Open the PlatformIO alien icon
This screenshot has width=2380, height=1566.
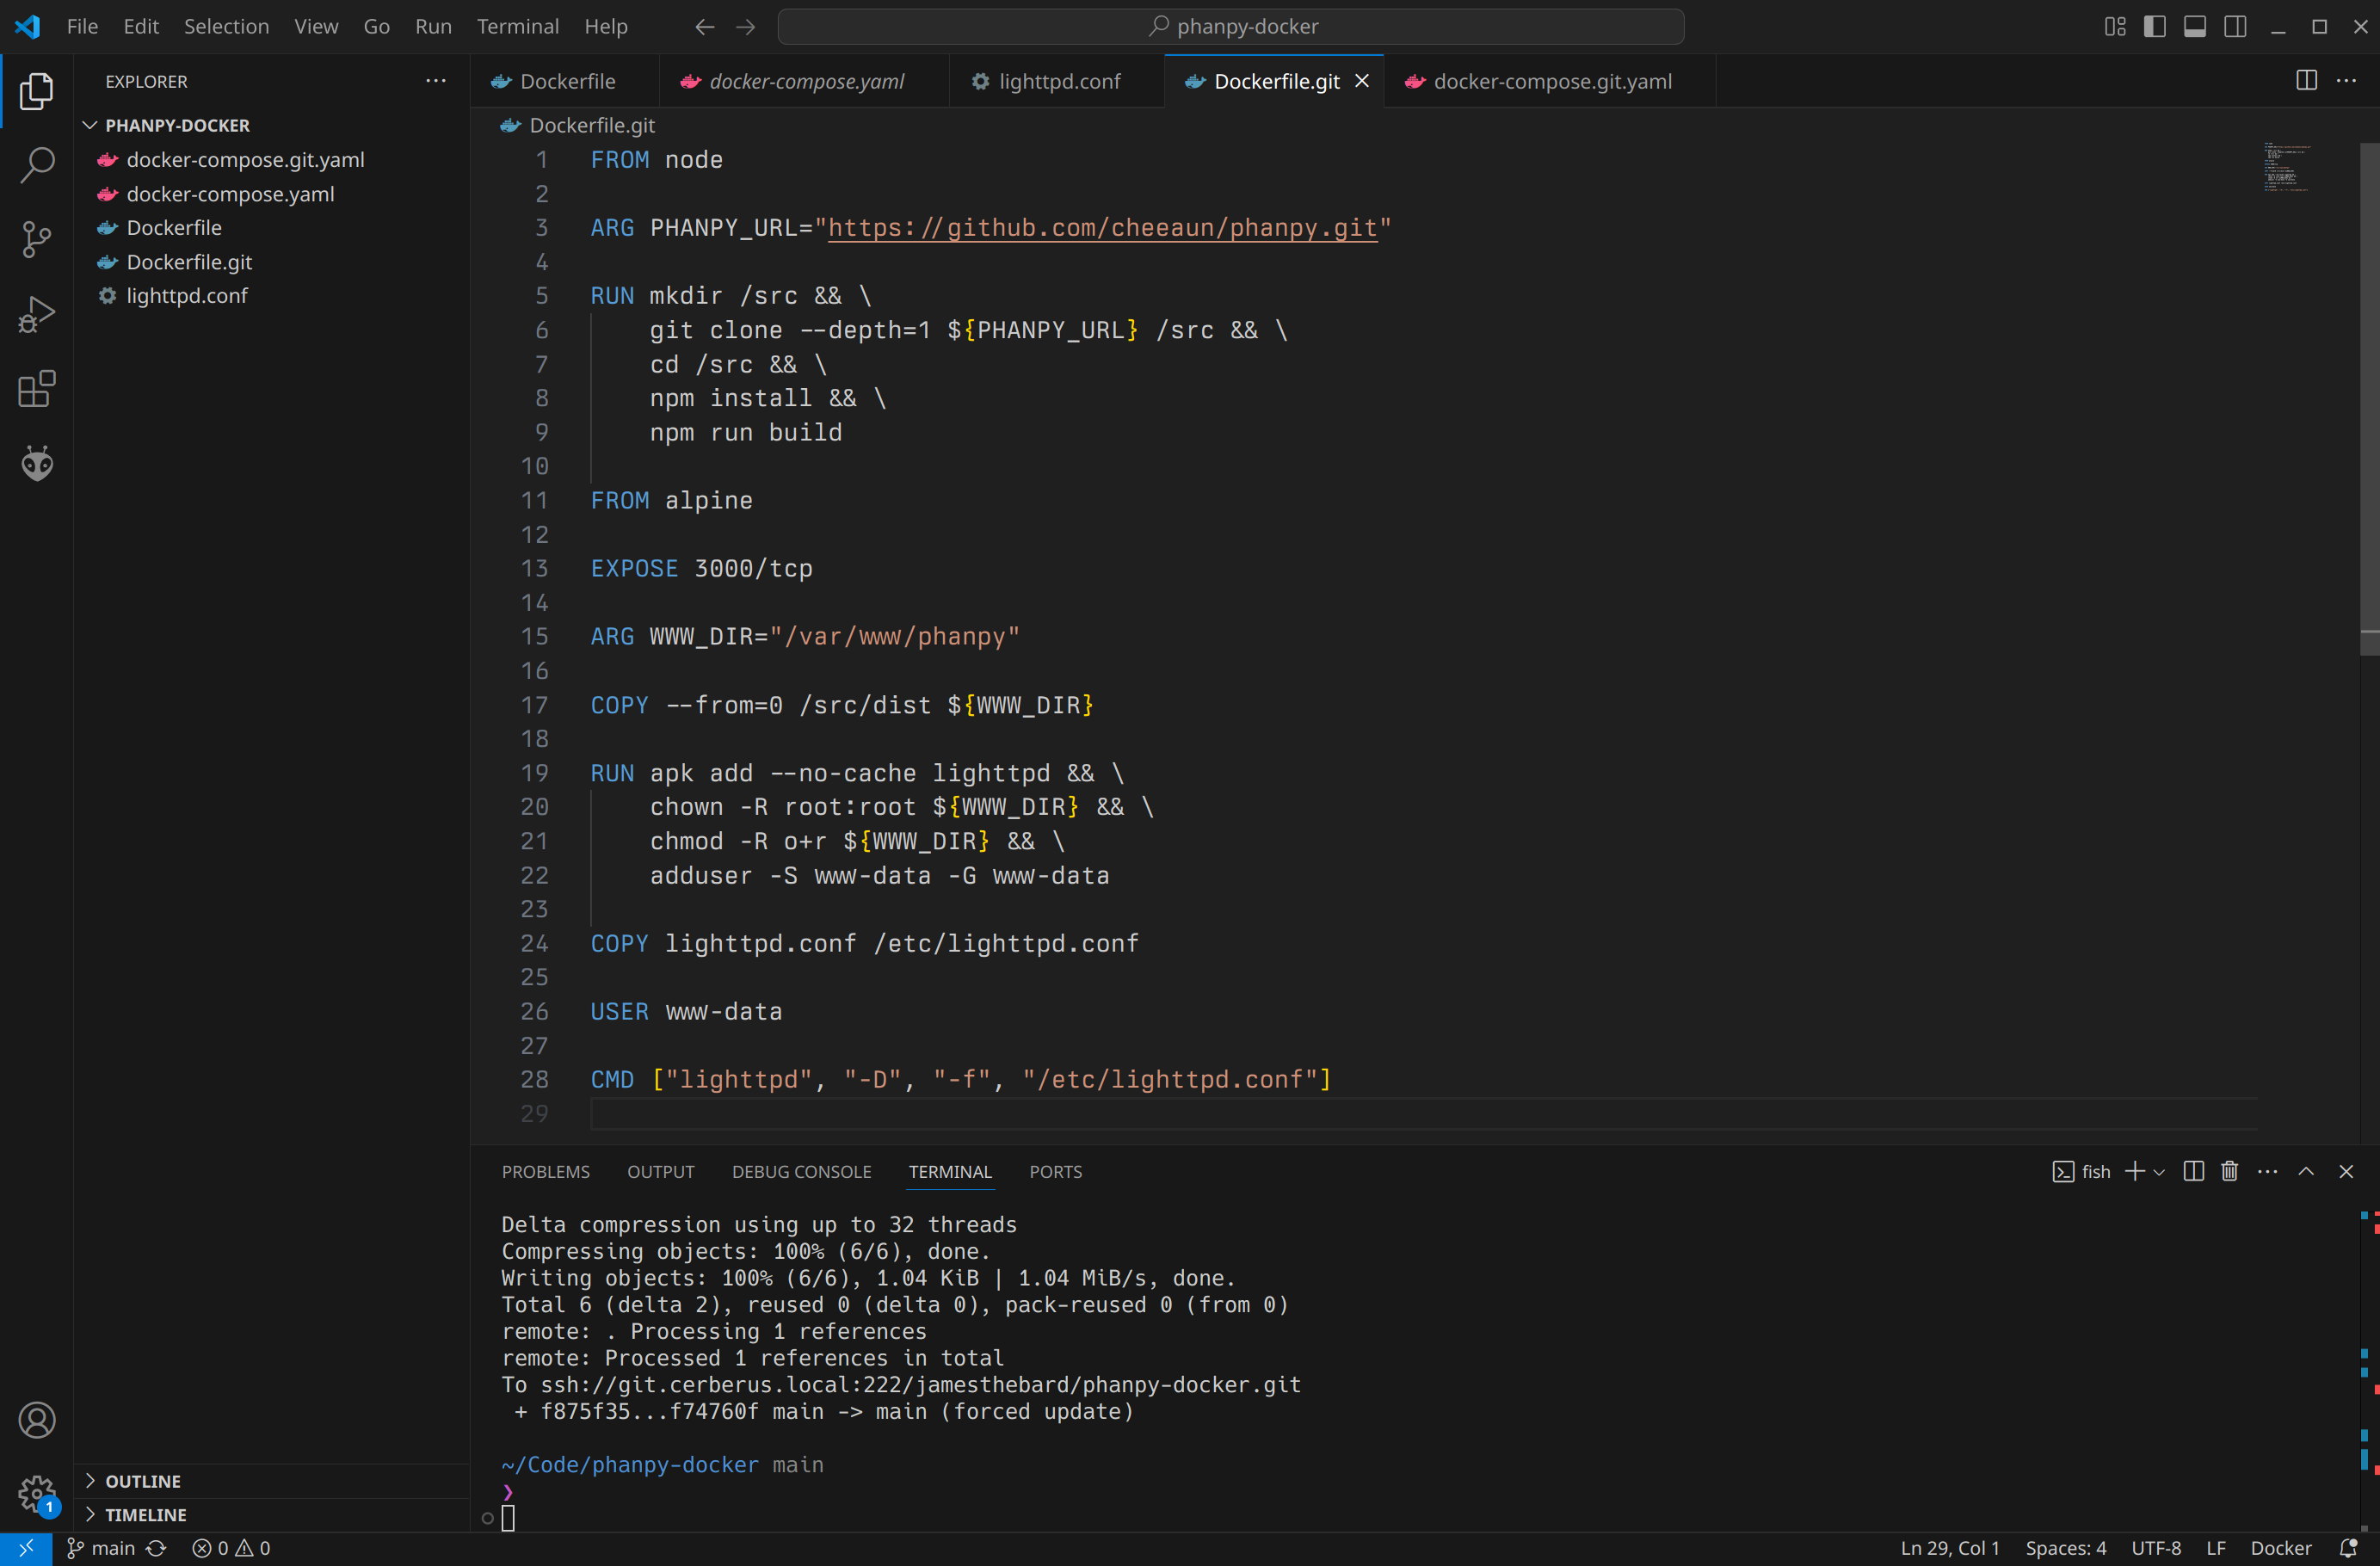tap(36, 463)
